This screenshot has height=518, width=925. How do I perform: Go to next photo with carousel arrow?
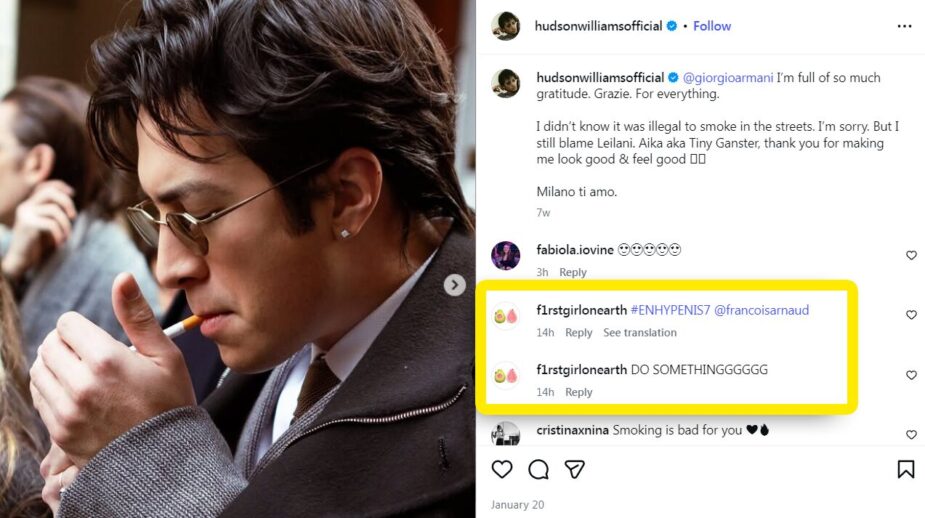point(455,285)
